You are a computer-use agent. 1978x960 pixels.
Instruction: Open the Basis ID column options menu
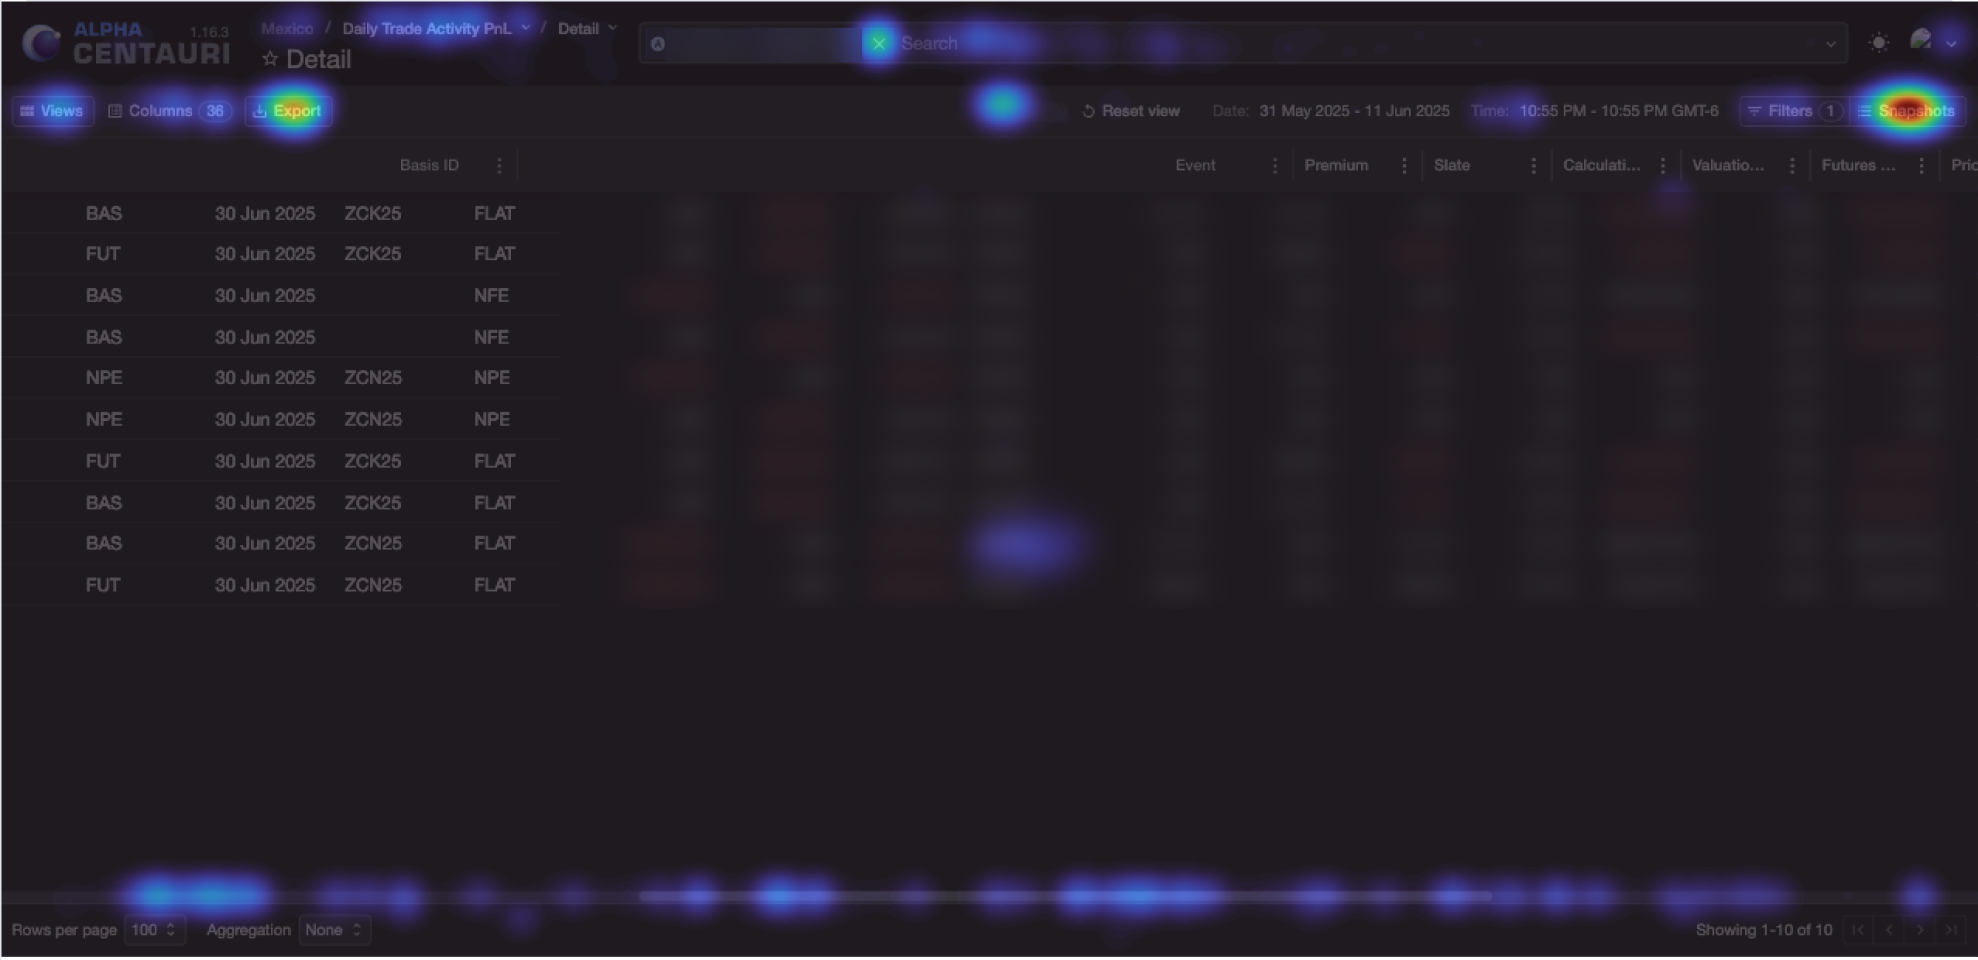tap(499, 166)
